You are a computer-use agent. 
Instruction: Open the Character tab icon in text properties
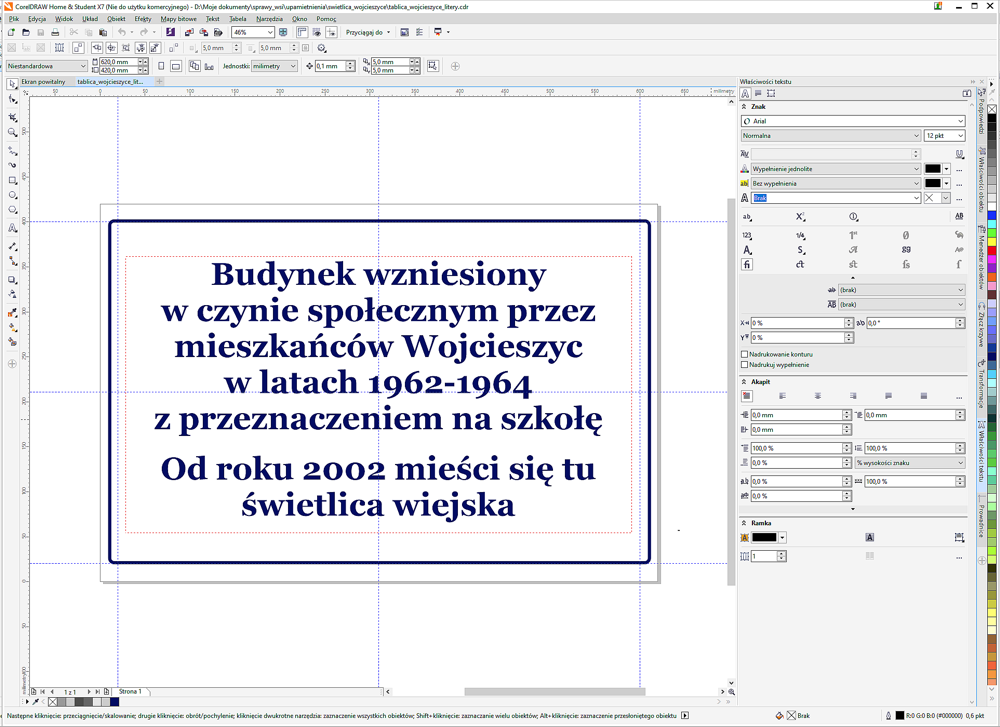(745, 93)
